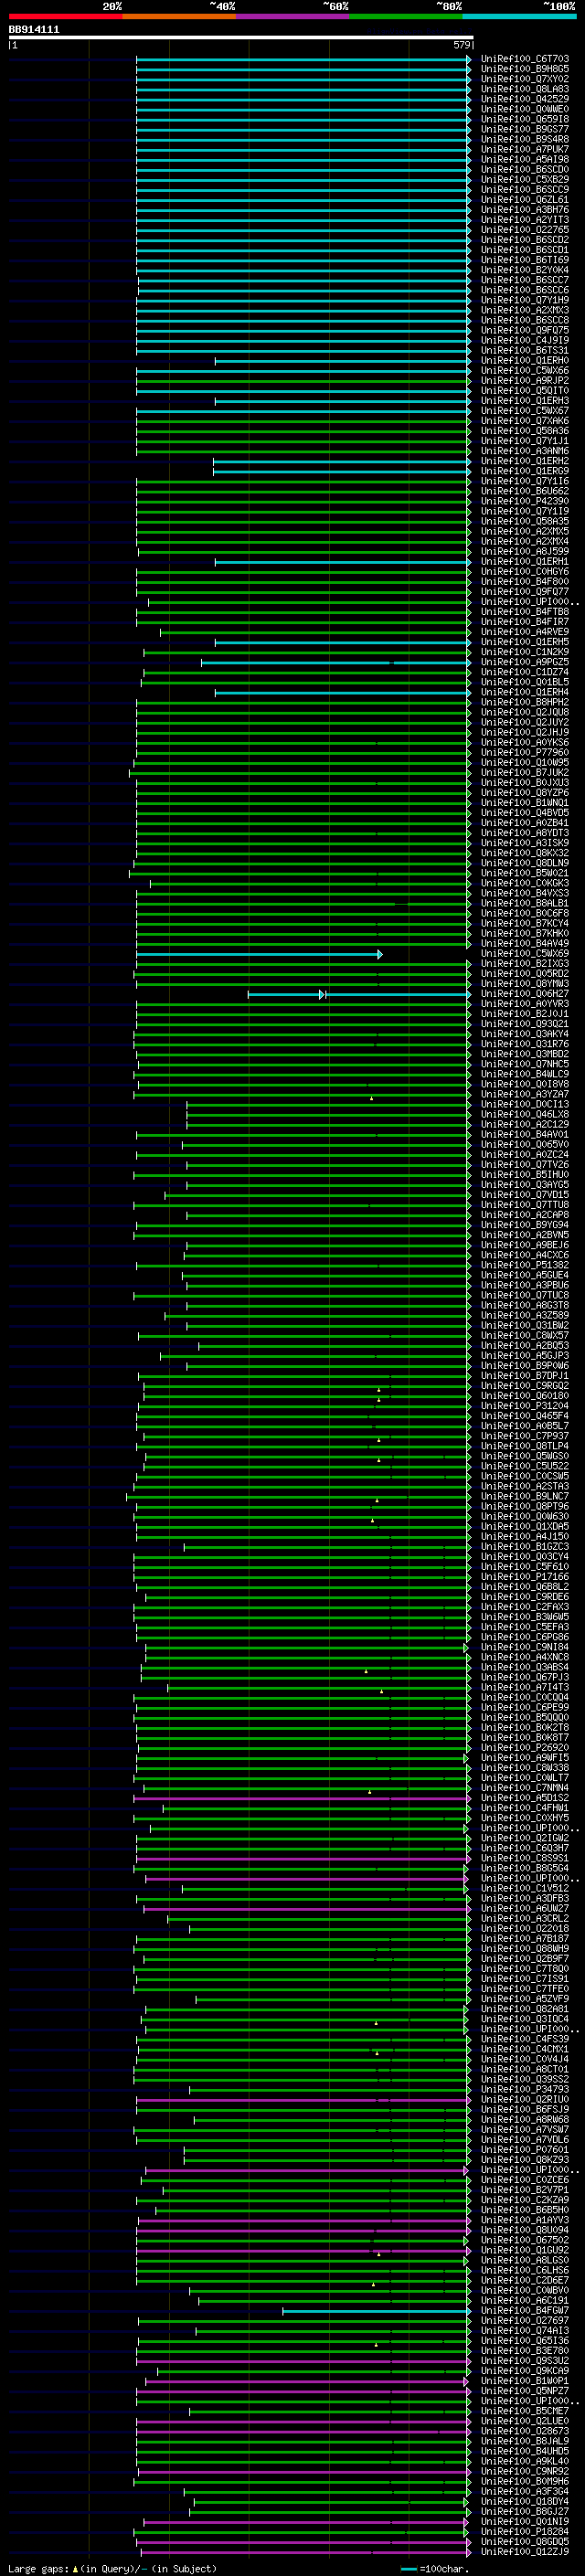Open hit UniRef100_B9H8G5
Screen dimensions: 585x2576
[x=525, y=69]
